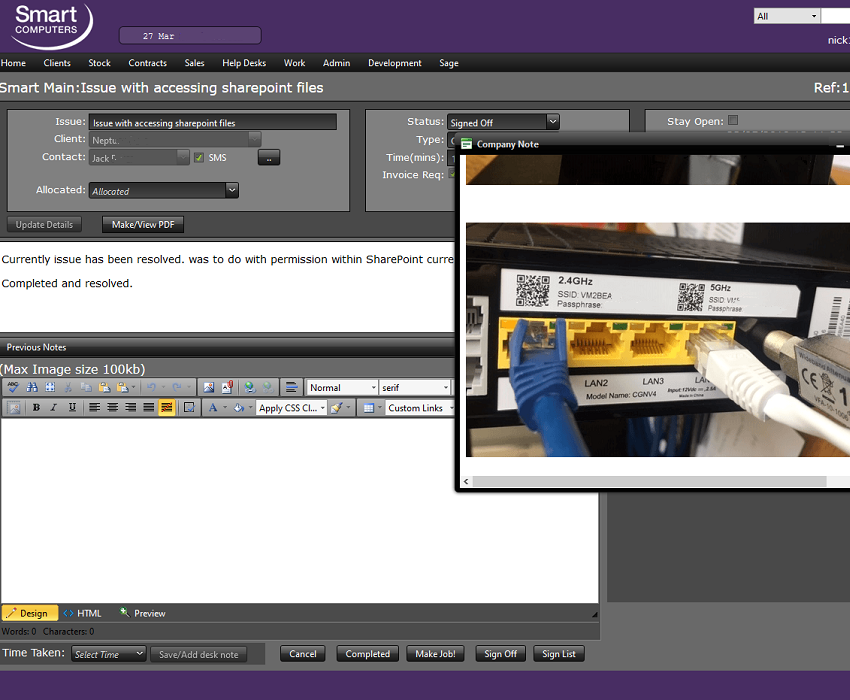This screenshot has width=850, height=700.
Task: Apply Italic formatting in editor toolbar
Action: click(54, 408)
